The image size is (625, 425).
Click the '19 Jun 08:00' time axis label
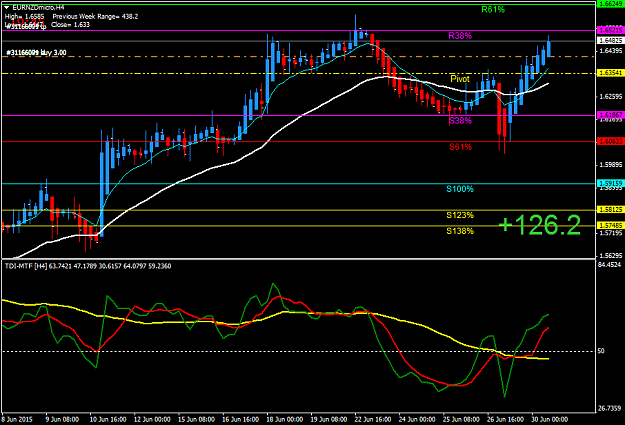pos(329,419)
